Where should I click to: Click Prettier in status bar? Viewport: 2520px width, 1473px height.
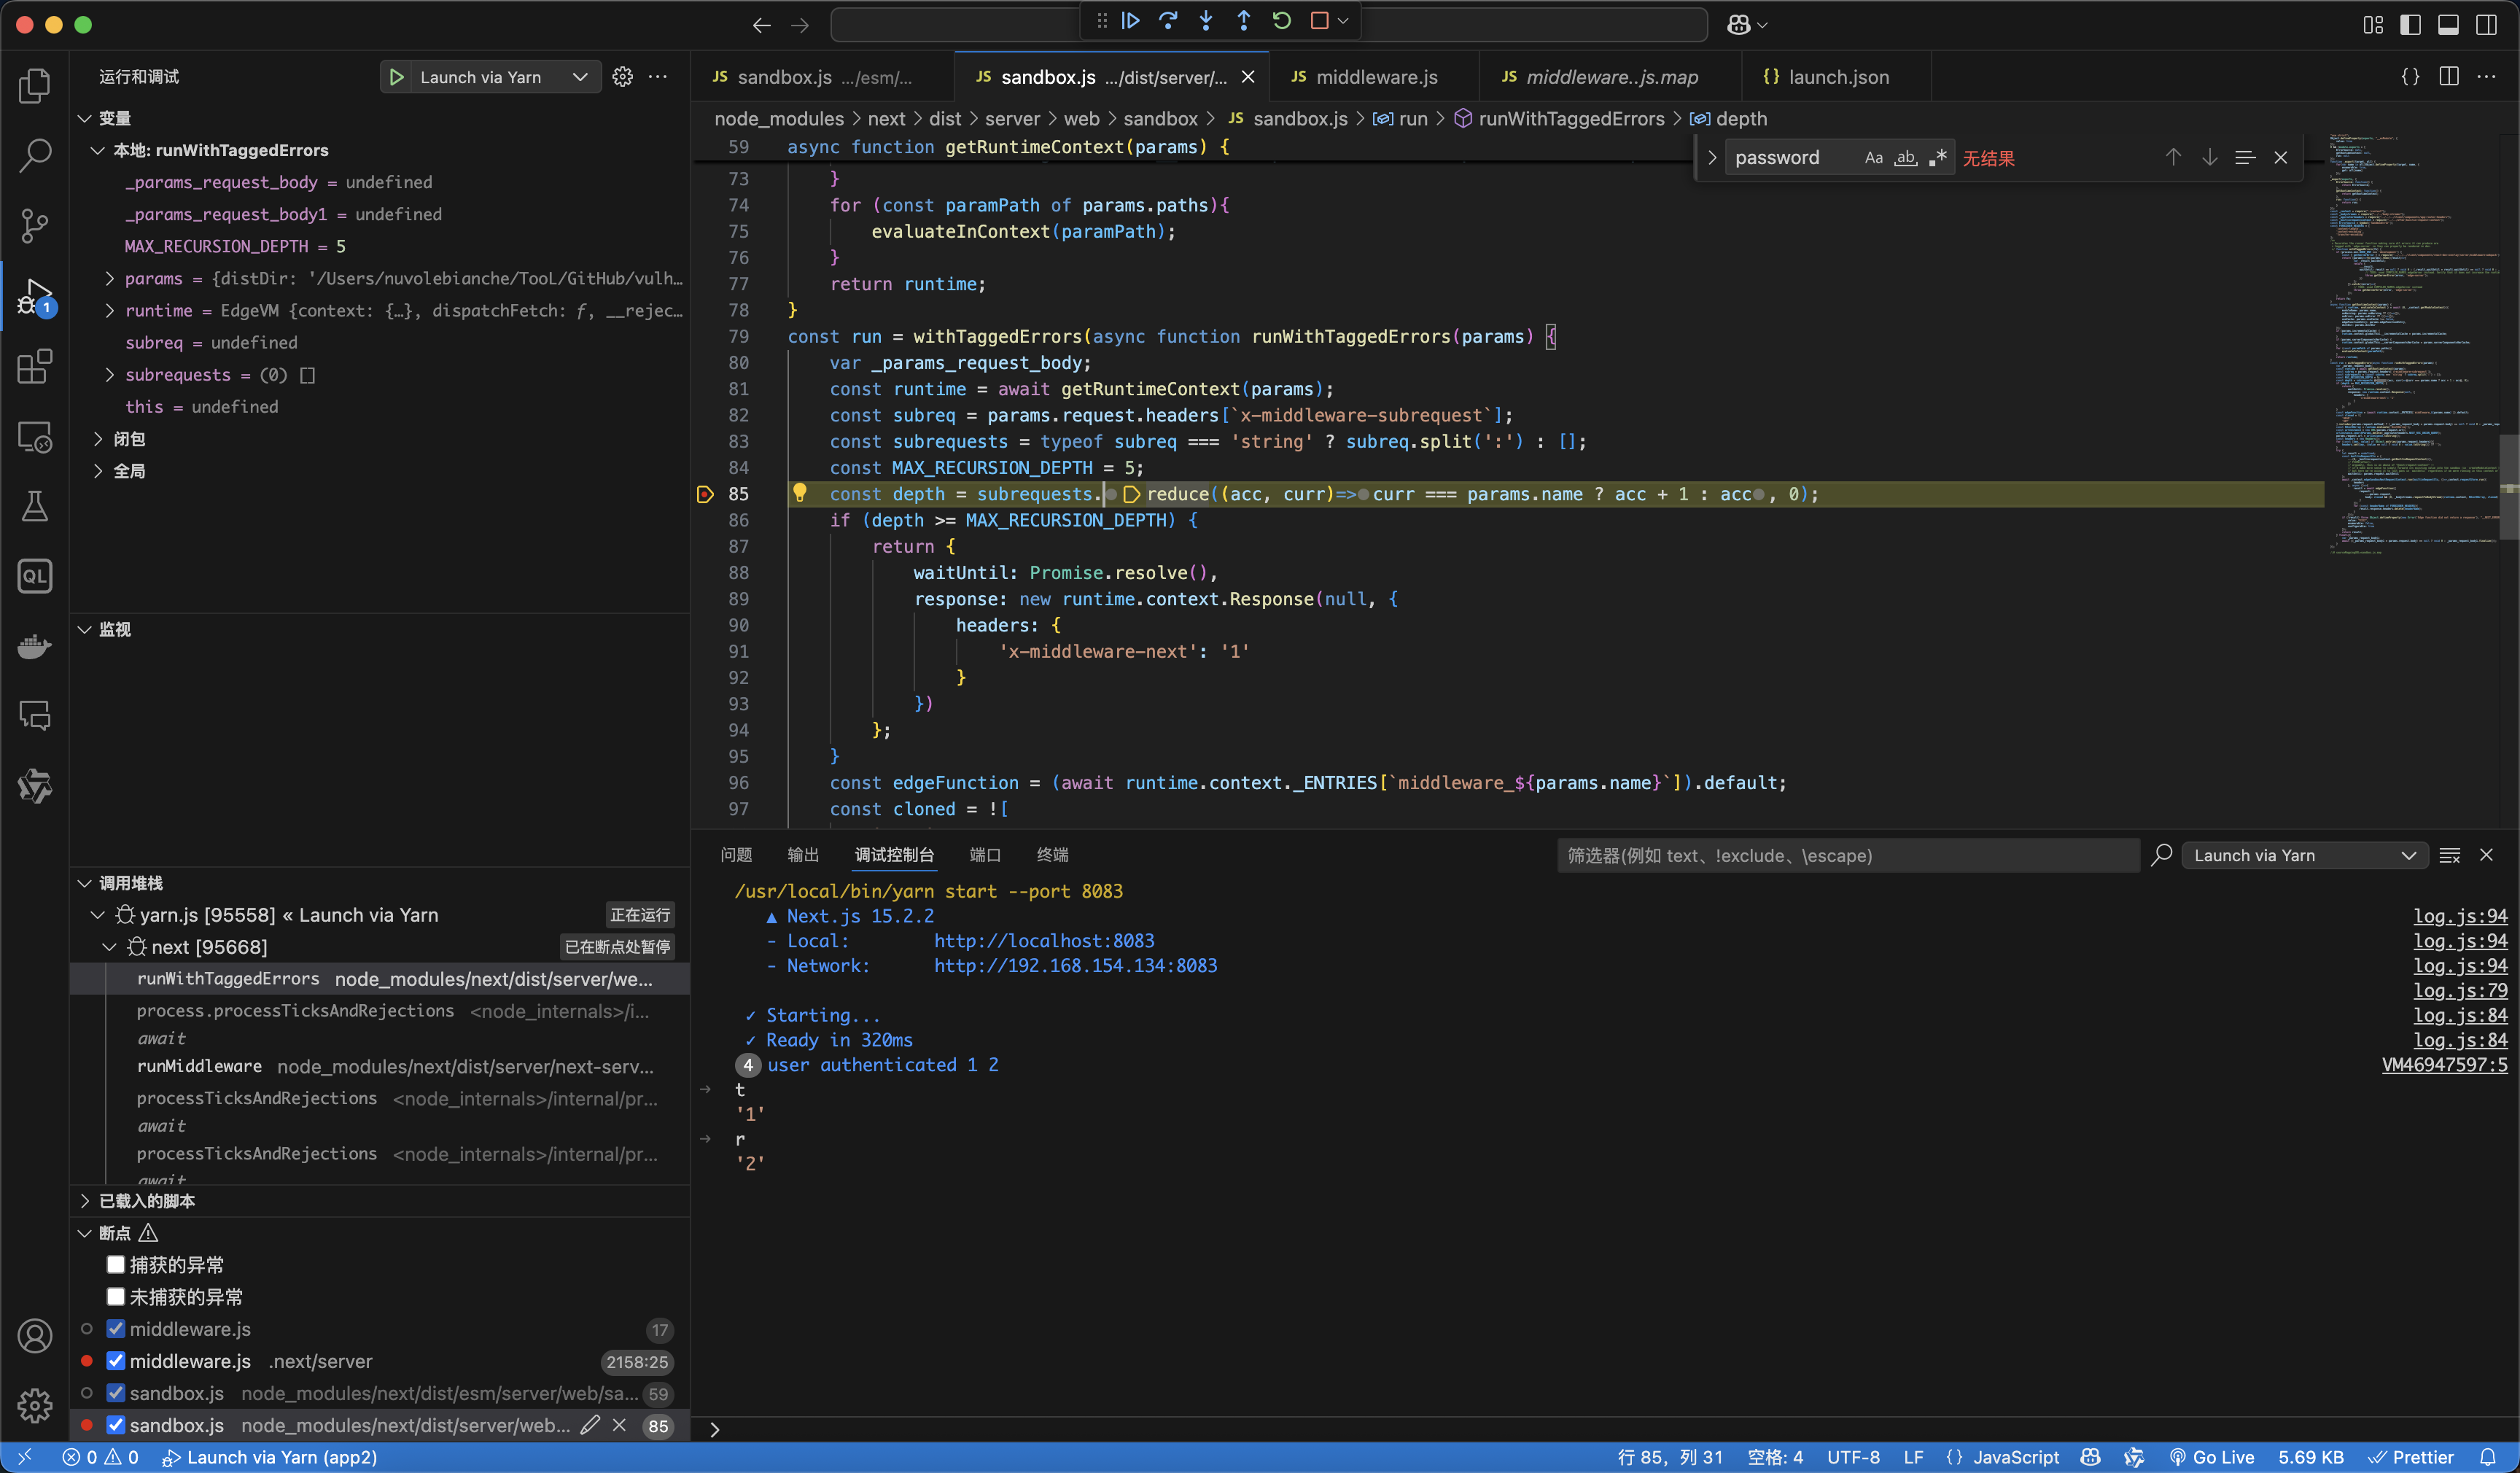[2411, 1457]
